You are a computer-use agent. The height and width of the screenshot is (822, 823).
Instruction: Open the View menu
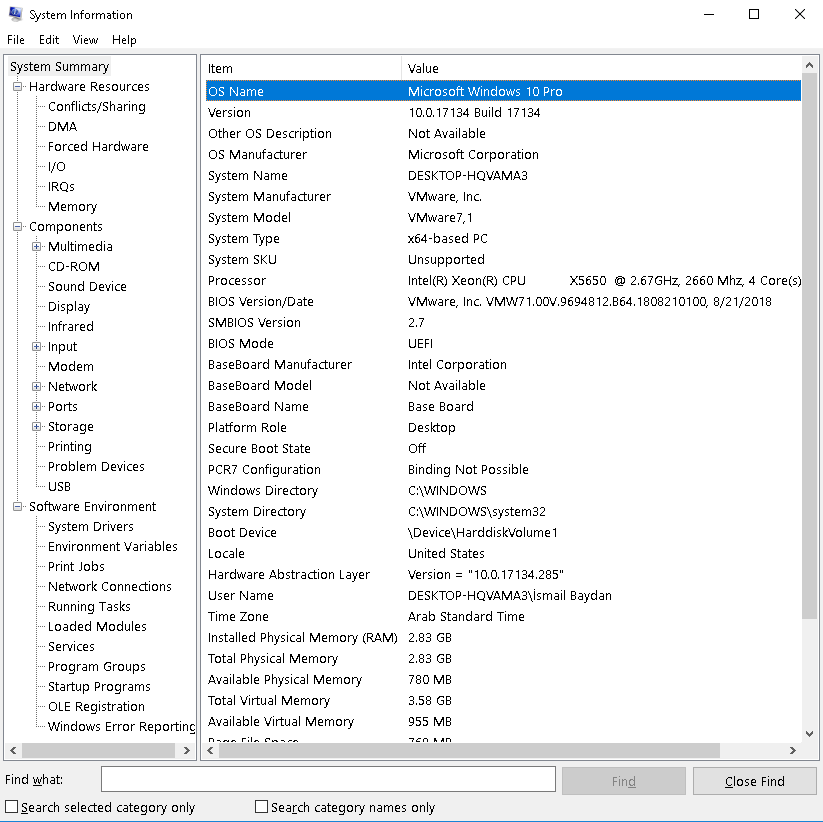[x=85, y=40]
